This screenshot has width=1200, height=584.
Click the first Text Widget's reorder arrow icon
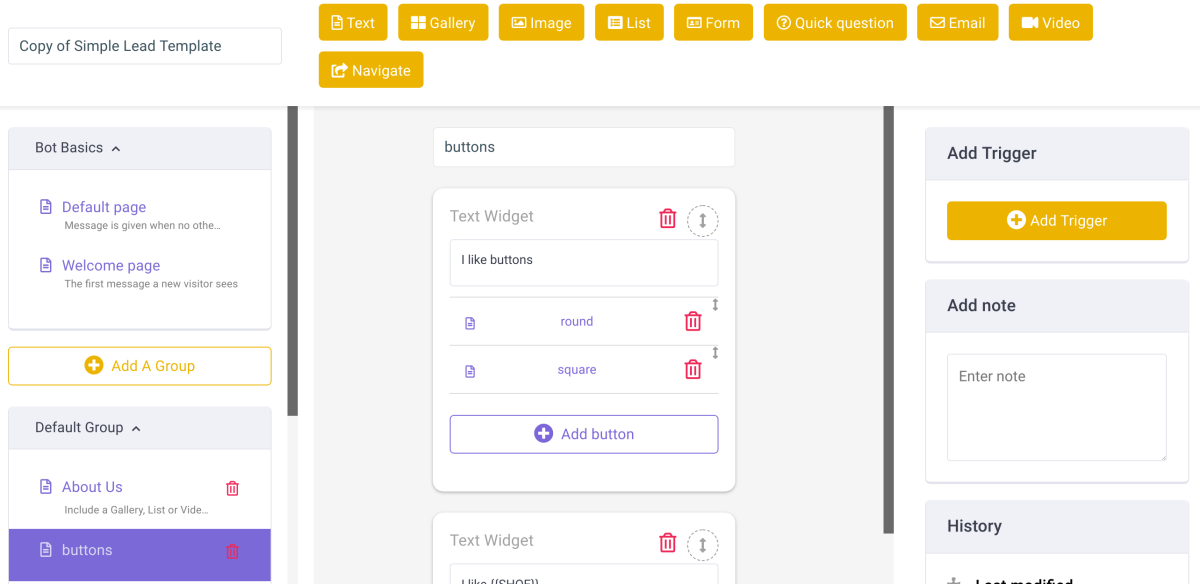click(703, 221)
